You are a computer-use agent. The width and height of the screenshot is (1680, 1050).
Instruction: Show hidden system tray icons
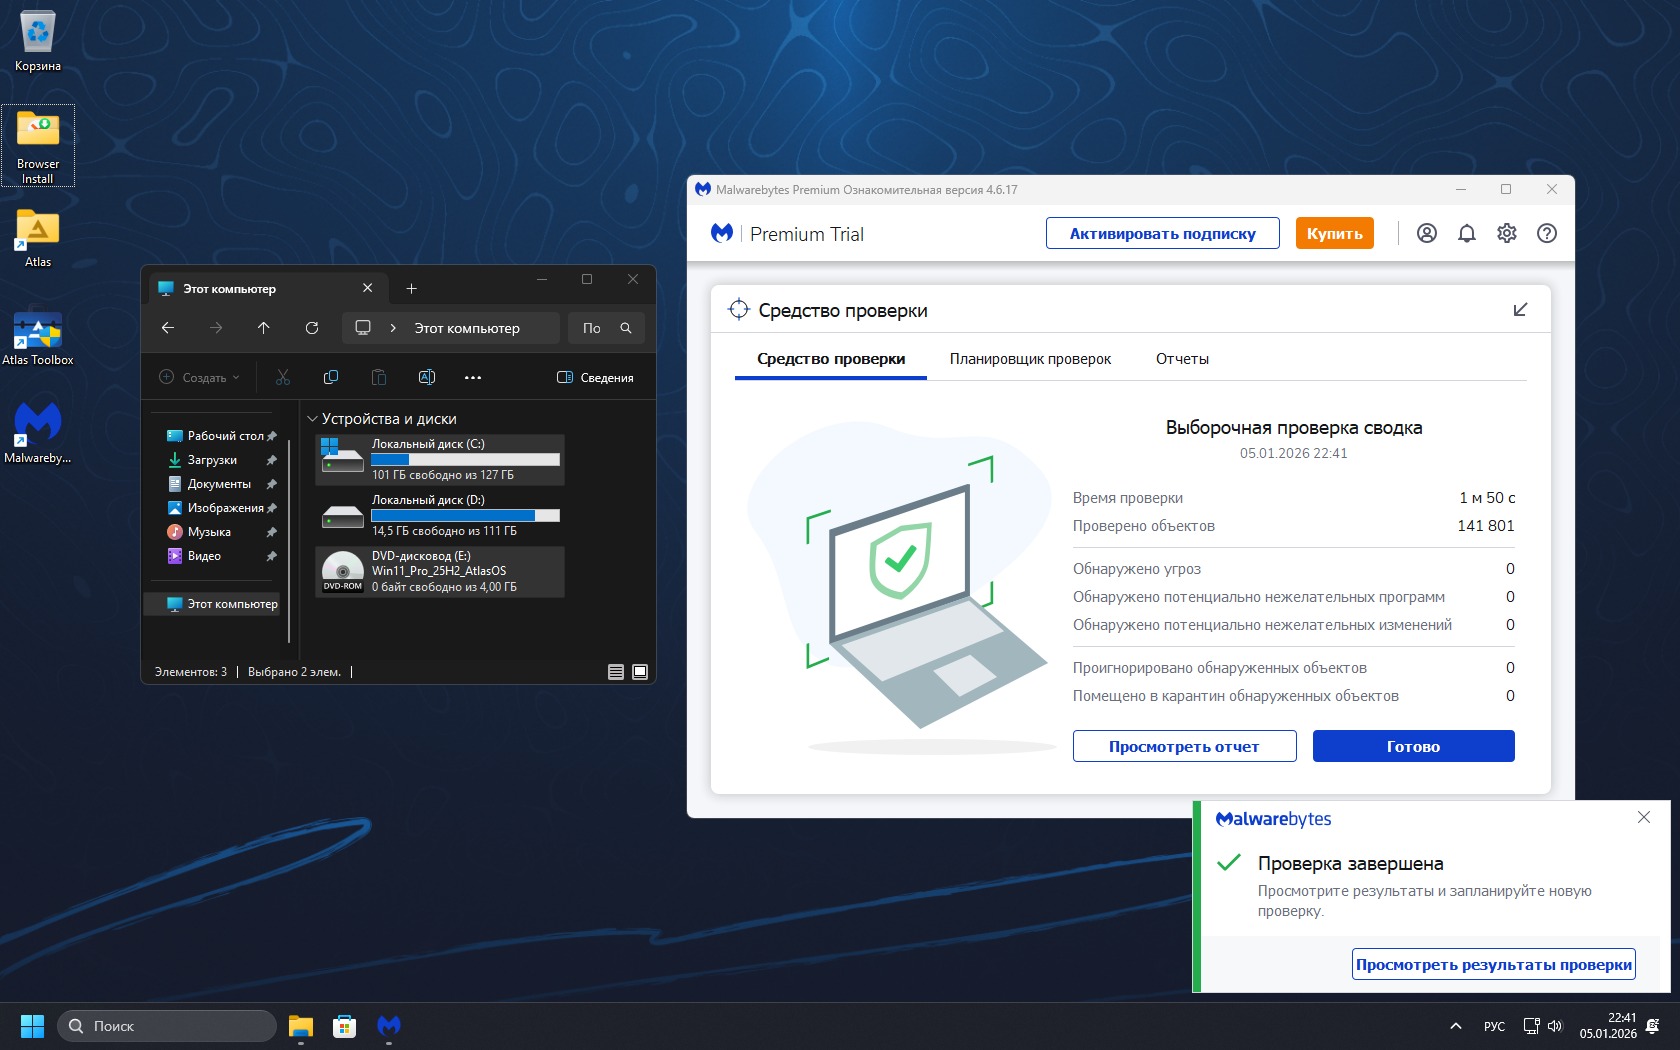tap(1456, 1026)
